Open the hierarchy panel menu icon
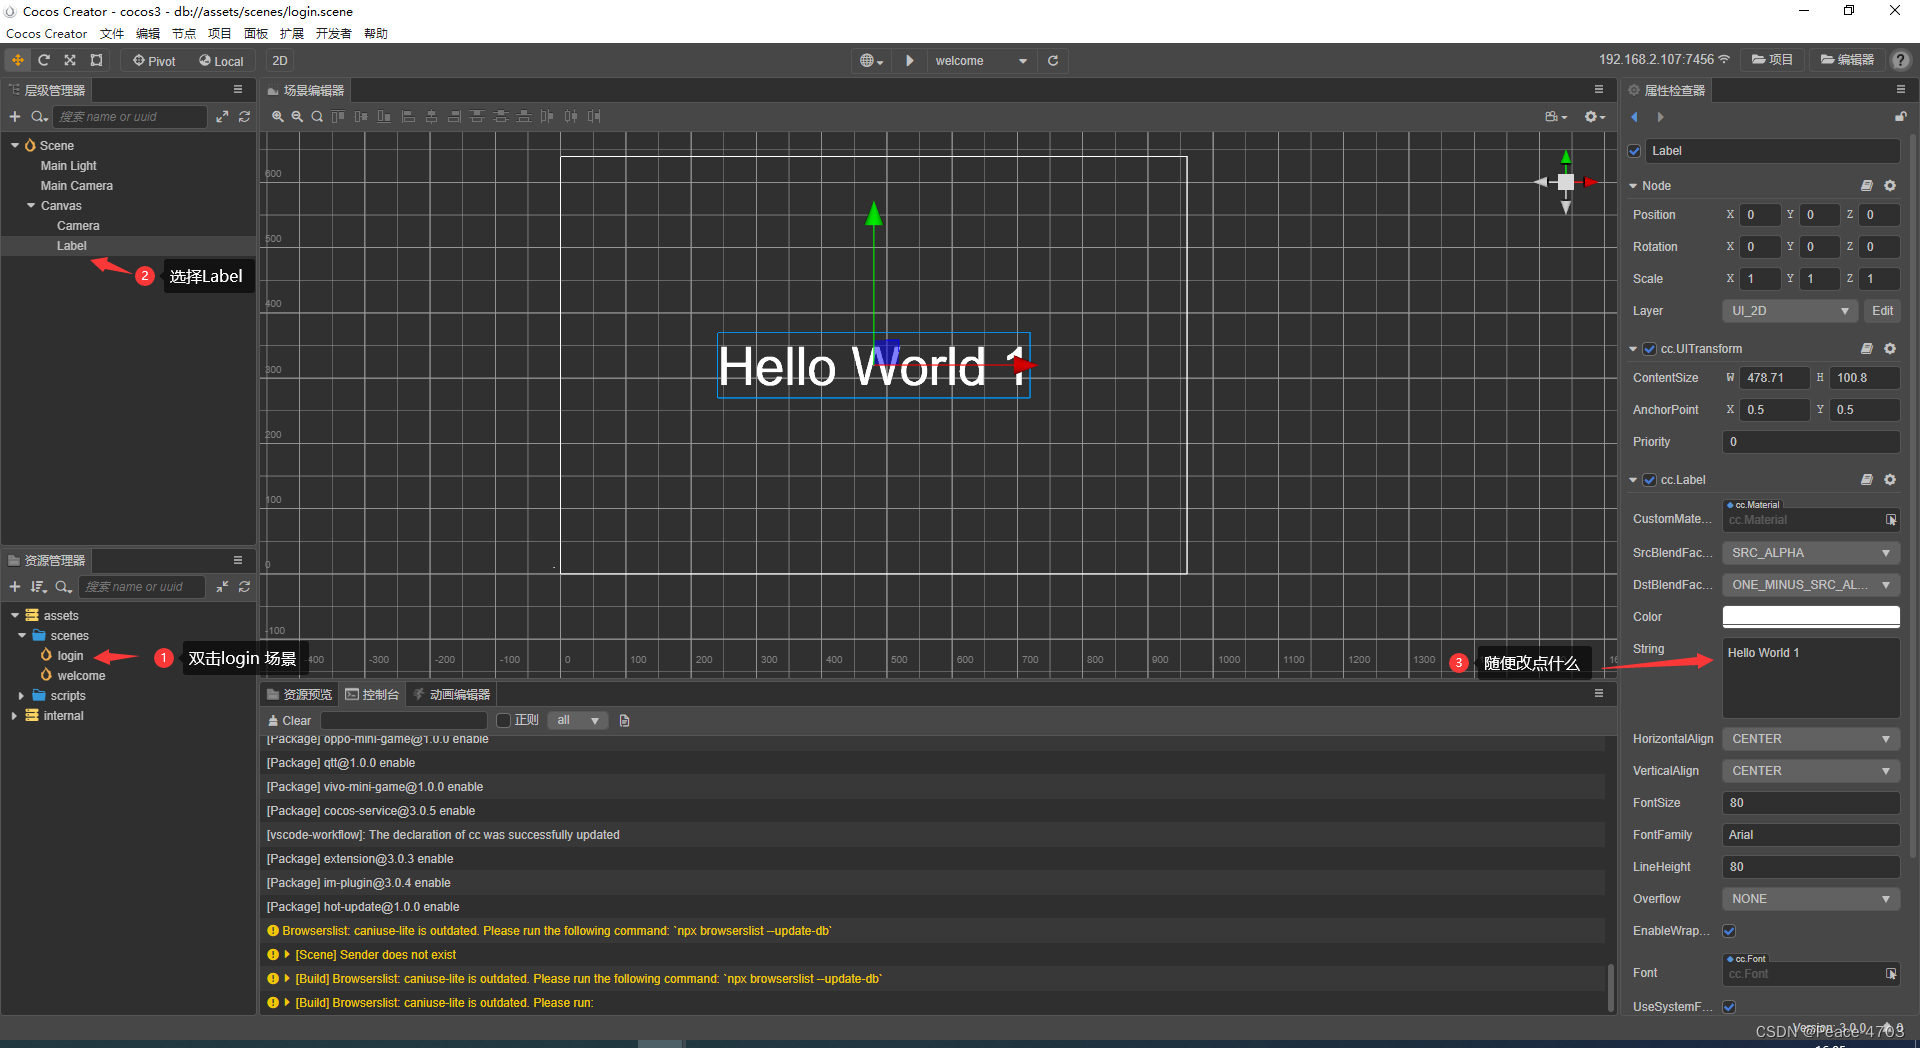This screenshot has width=1920, height=1048. pyautogui.click(x=238, y=89)
